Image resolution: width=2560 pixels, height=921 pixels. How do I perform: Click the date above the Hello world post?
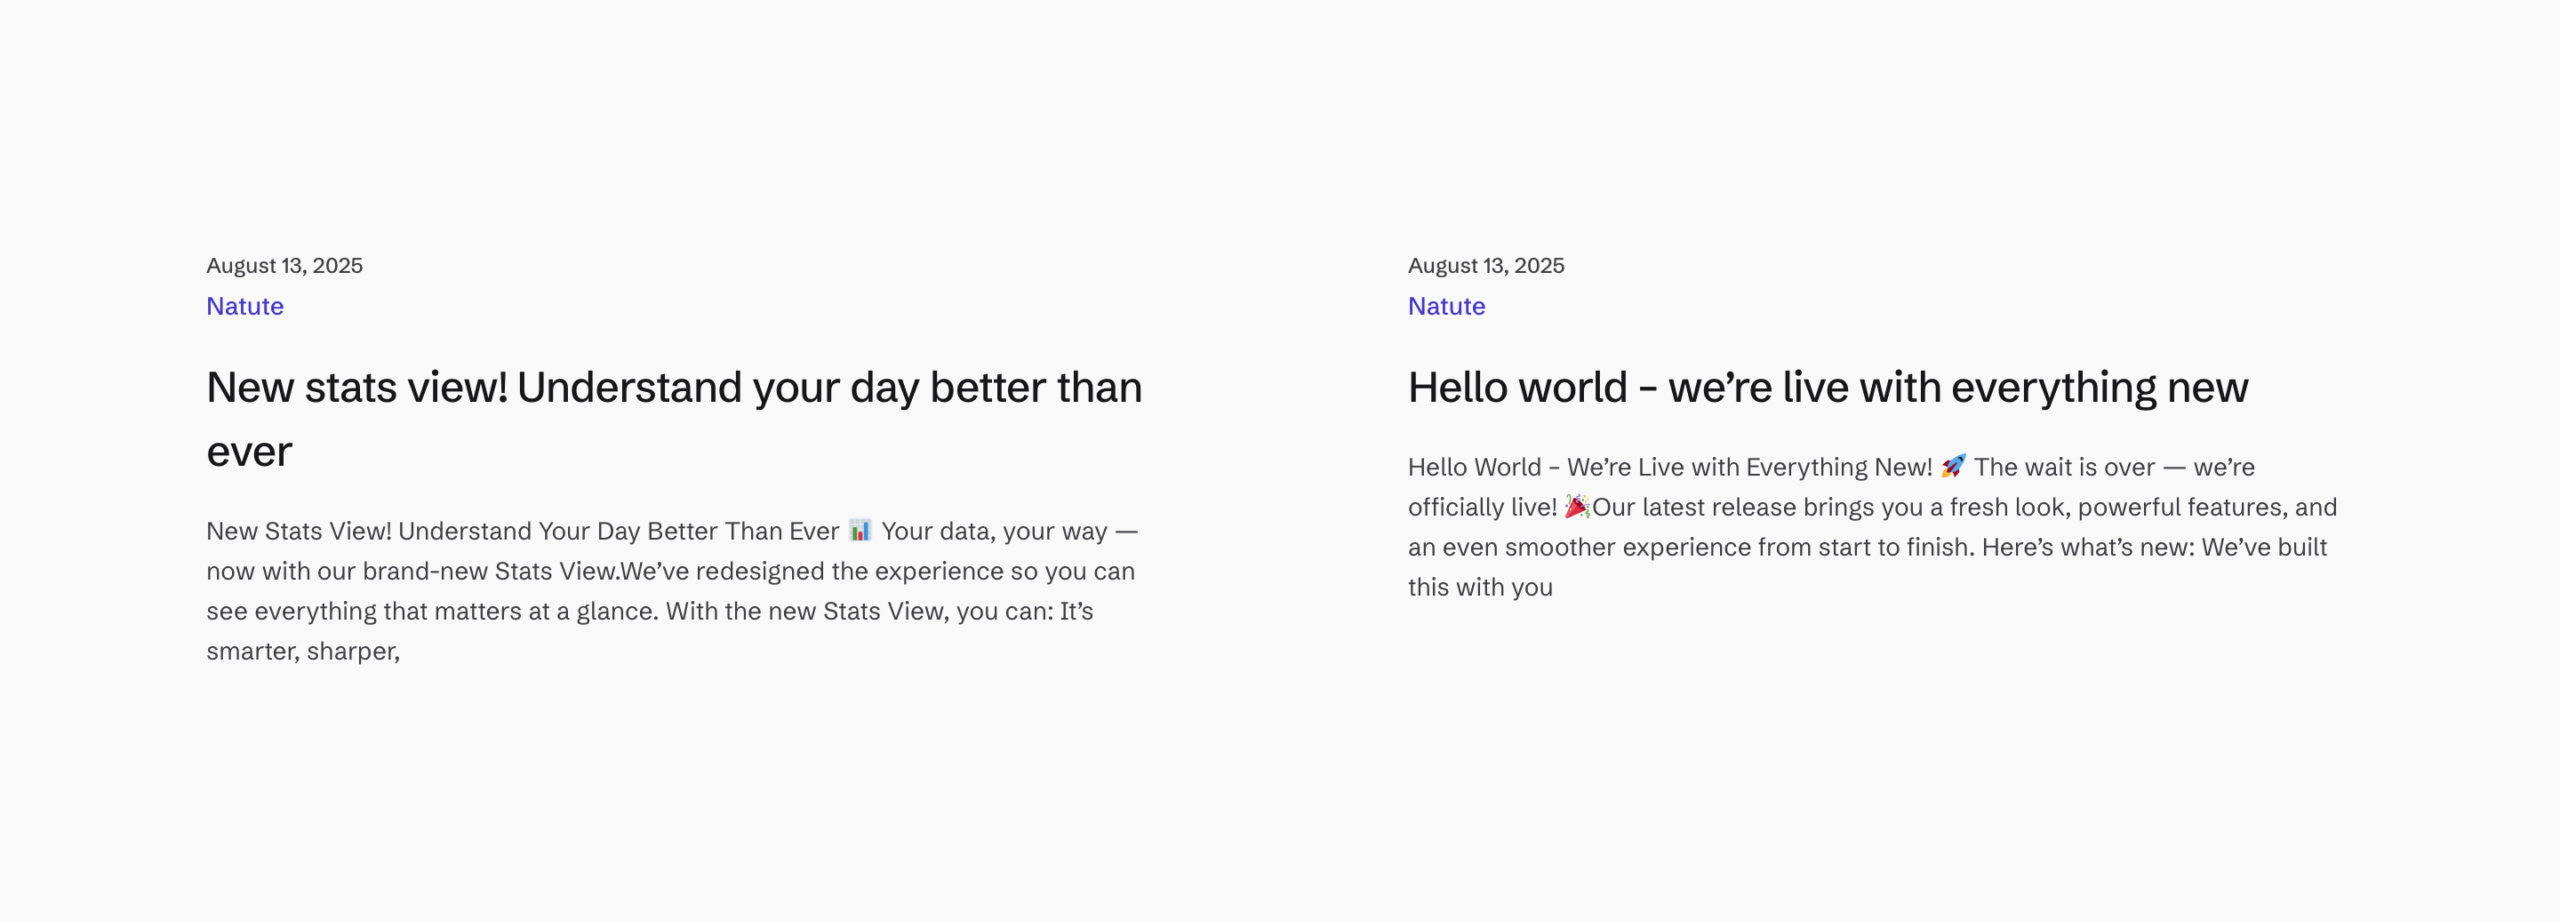pos(1487,266)
